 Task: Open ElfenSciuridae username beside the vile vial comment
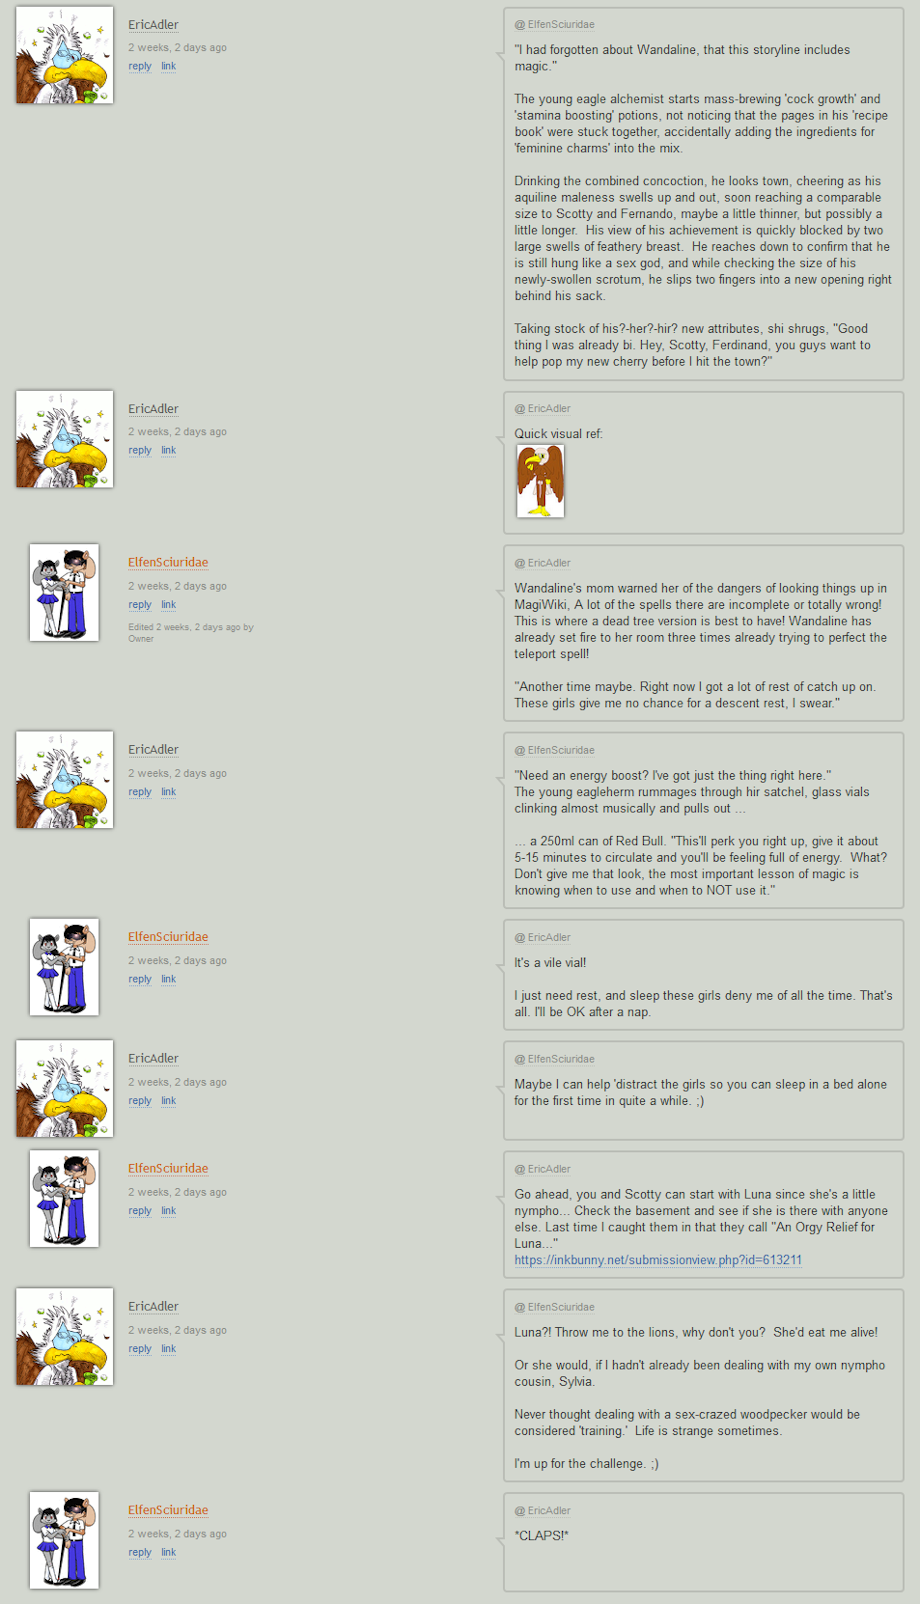(x=168, y=937)
